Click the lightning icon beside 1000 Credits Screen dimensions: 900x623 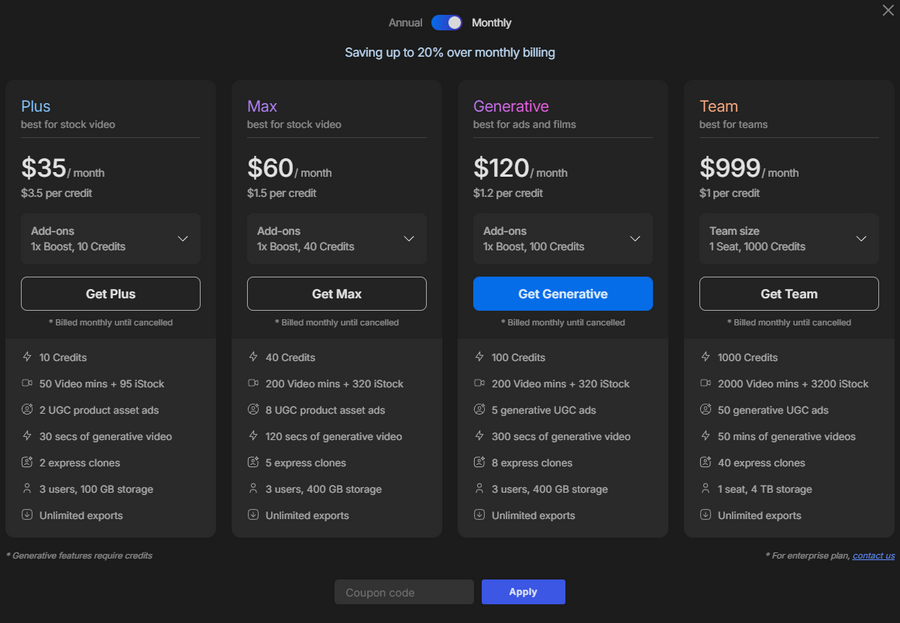[705, 357]
